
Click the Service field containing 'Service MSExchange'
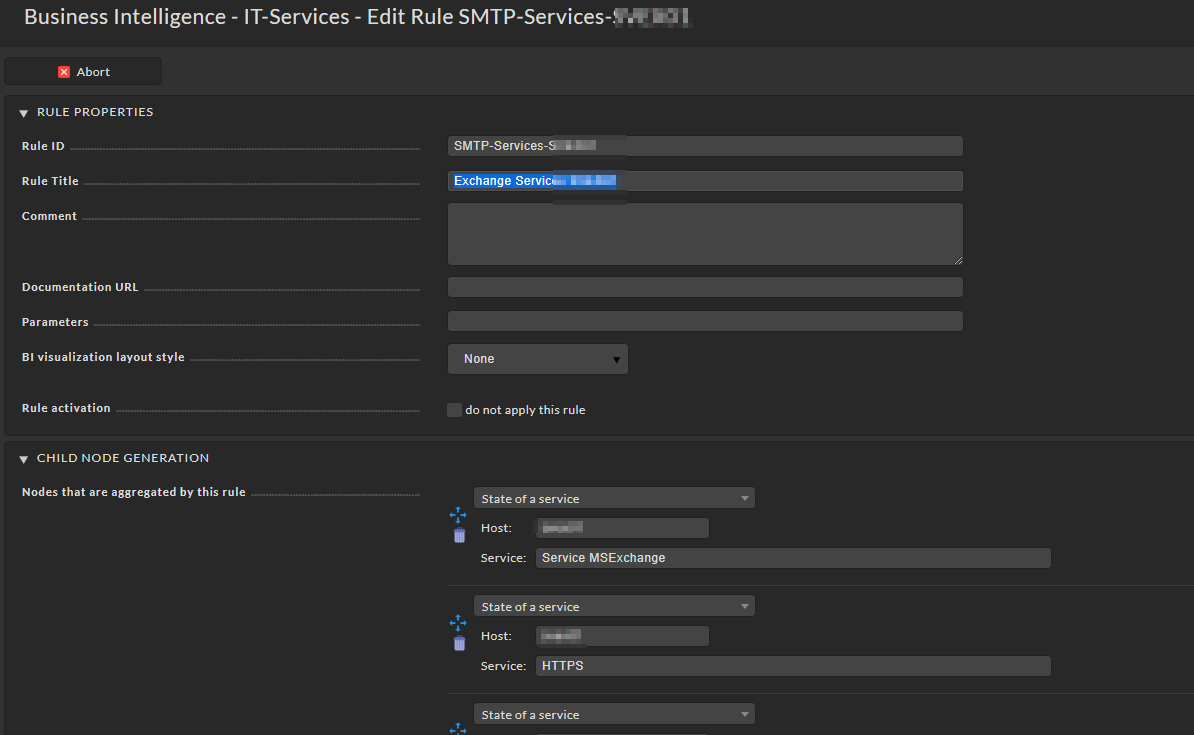pyautogui.click(x=793, y=558)
